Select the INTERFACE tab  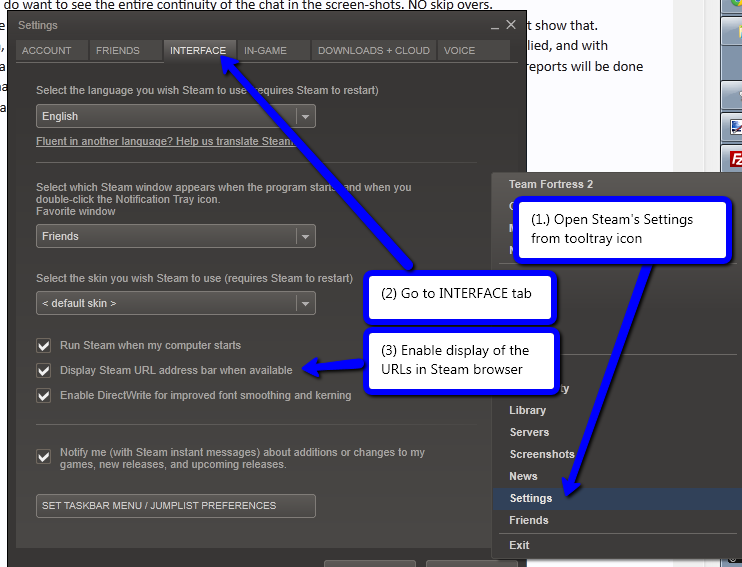click(199, 51)
